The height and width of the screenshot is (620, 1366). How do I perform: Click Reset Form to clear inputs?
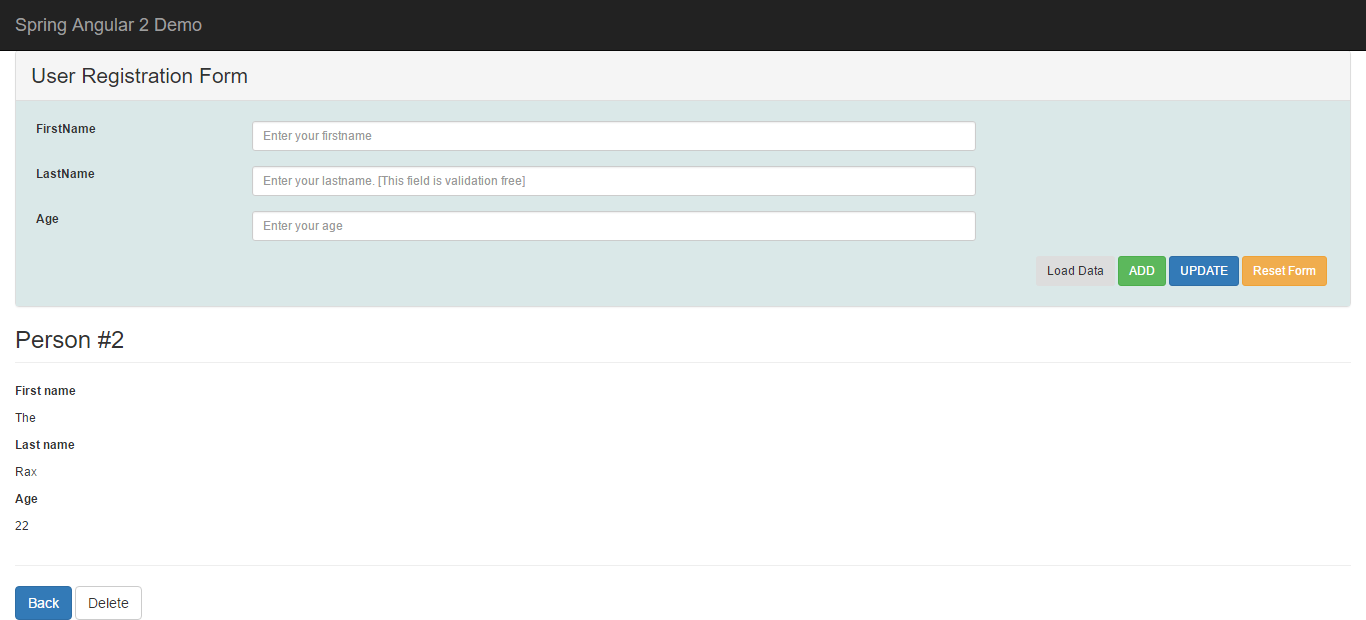point(1284,270)
